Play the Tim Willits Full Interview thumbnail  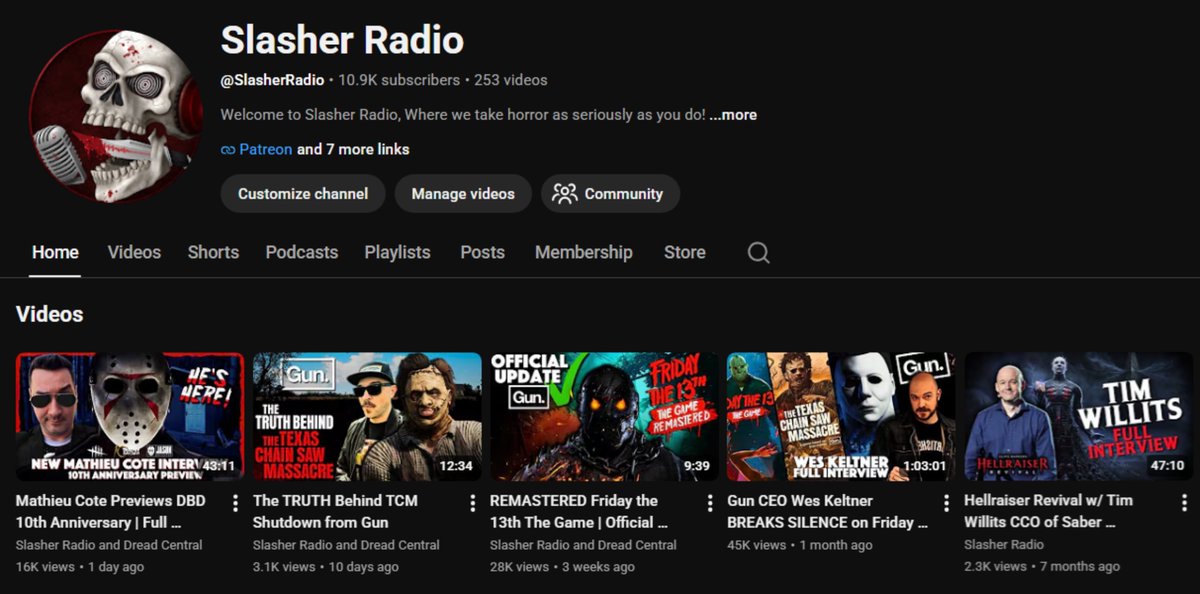coord(1078,417)
